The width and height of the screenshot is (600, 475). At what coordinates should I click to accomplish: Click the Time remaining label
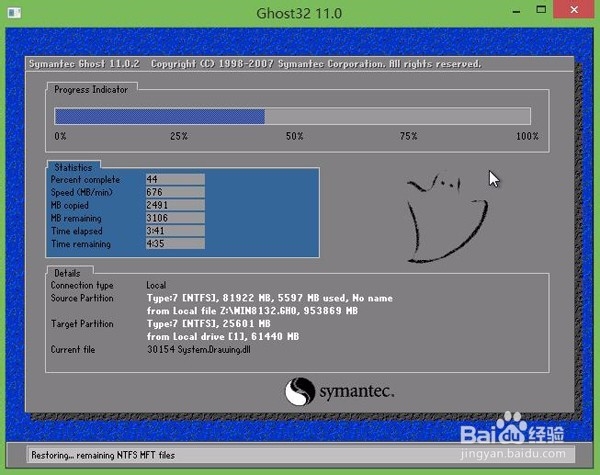[x=81, y=244]
